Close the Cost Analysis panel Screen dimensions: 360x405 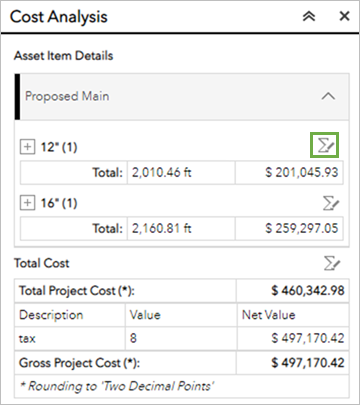[344, 16]
